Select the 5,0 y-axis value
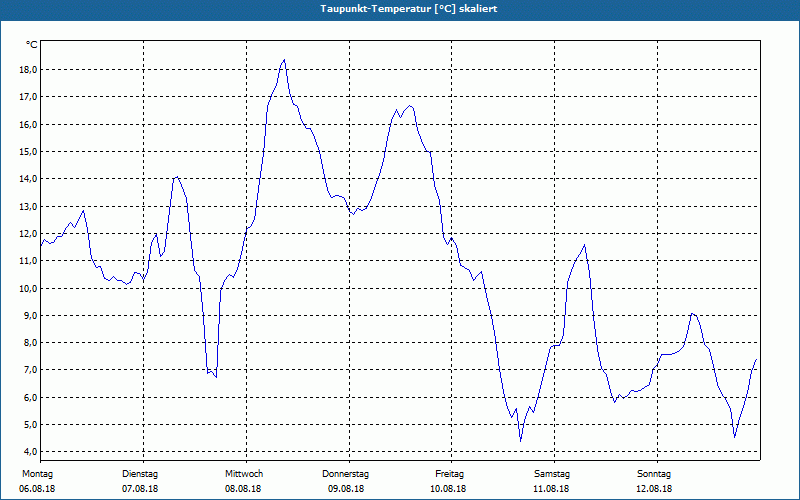The height and width of the screenshot is (500, 800). (30, 424)
